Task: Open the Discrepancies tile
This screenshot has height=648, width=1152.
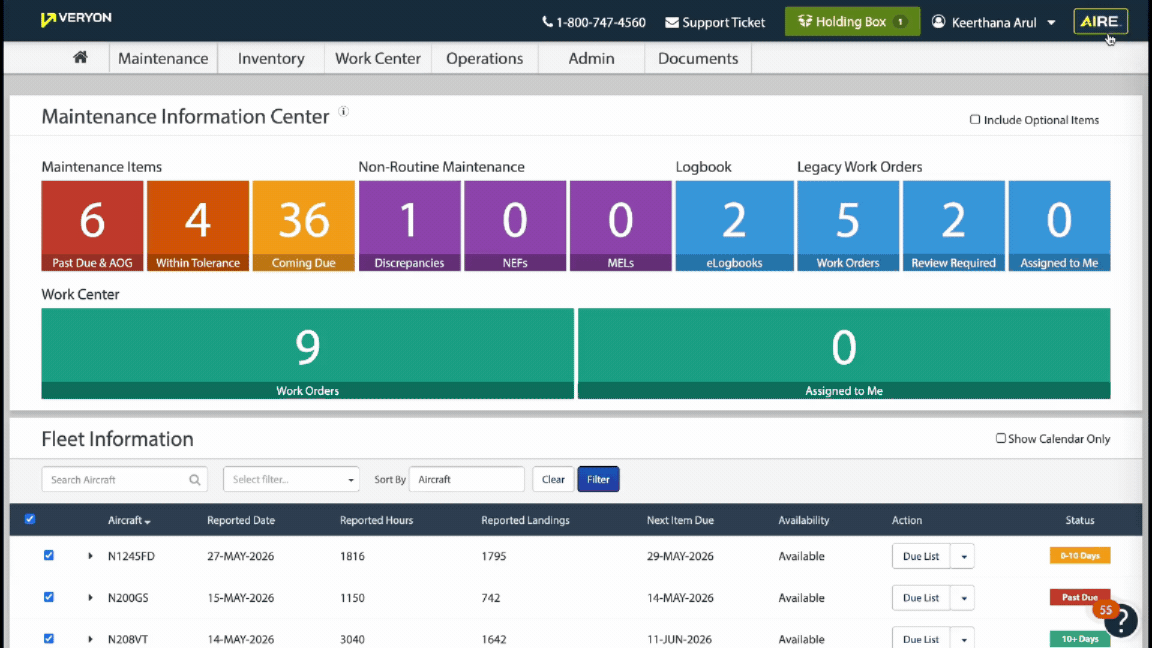Action: [x=409, y=226]
